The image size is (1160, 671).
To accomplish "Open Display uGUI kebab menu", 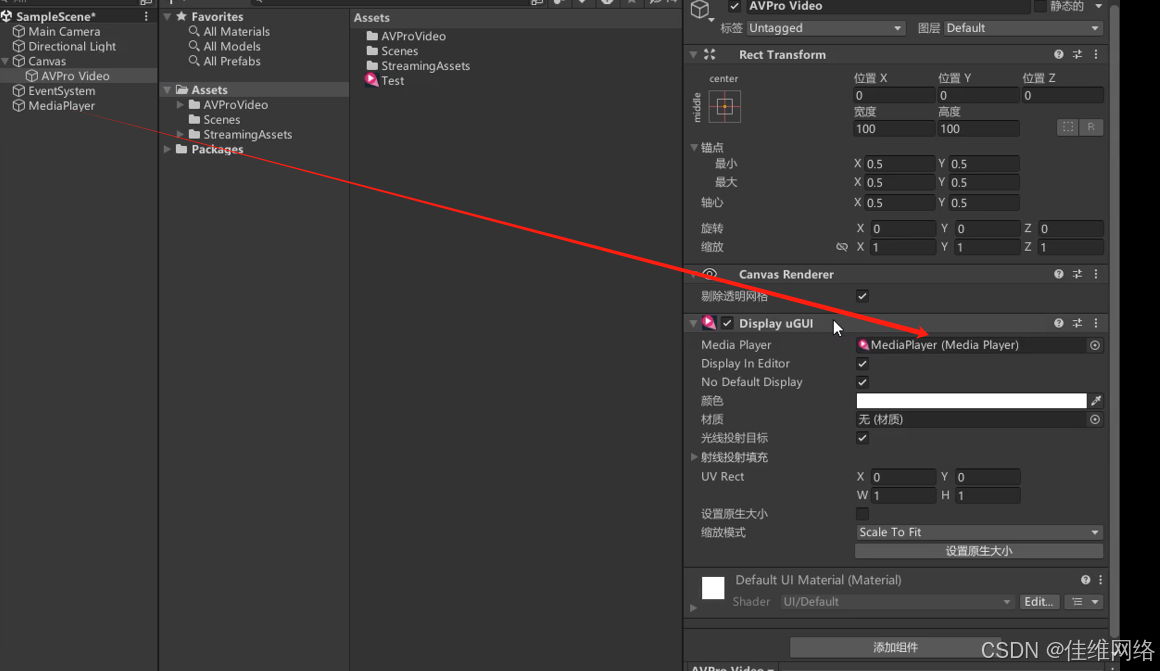I will click(x=1096, y=323).
